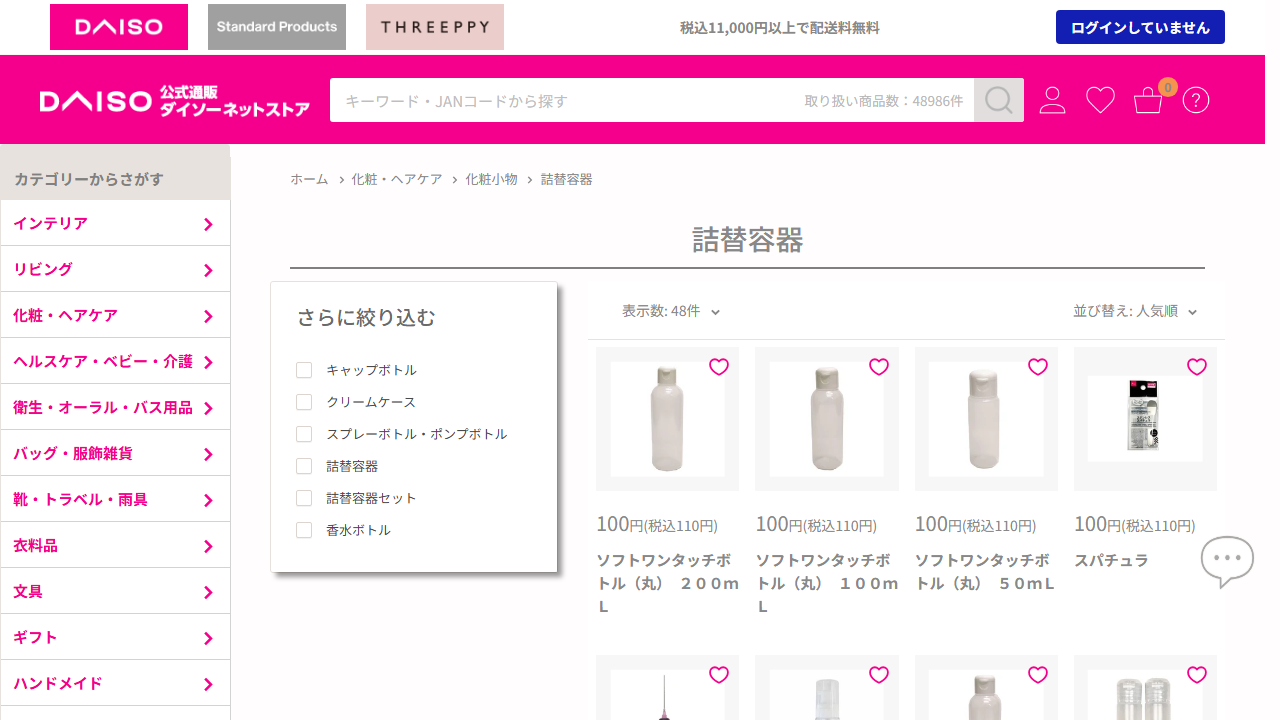
Task: Open the 衛生・オーラル・バス用品 category
Action: coord(115,407)
